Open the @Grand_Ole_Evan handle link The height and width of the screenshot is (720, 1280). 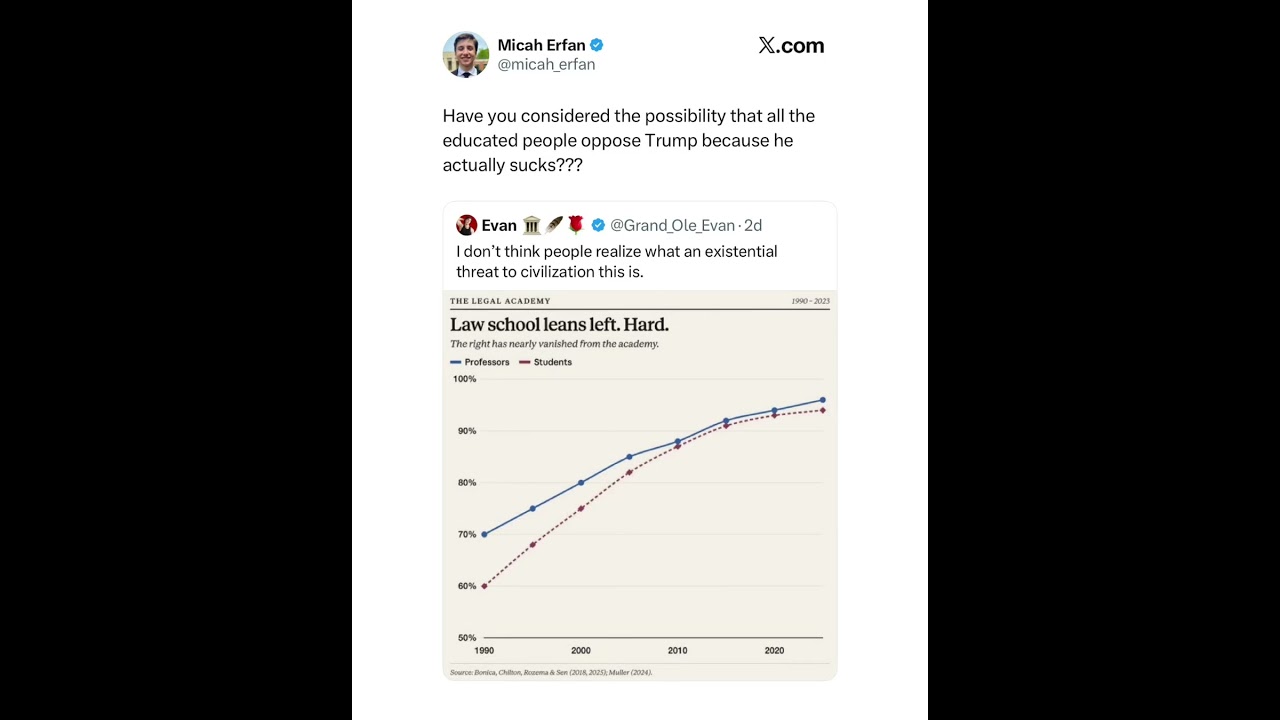(672, 225)
